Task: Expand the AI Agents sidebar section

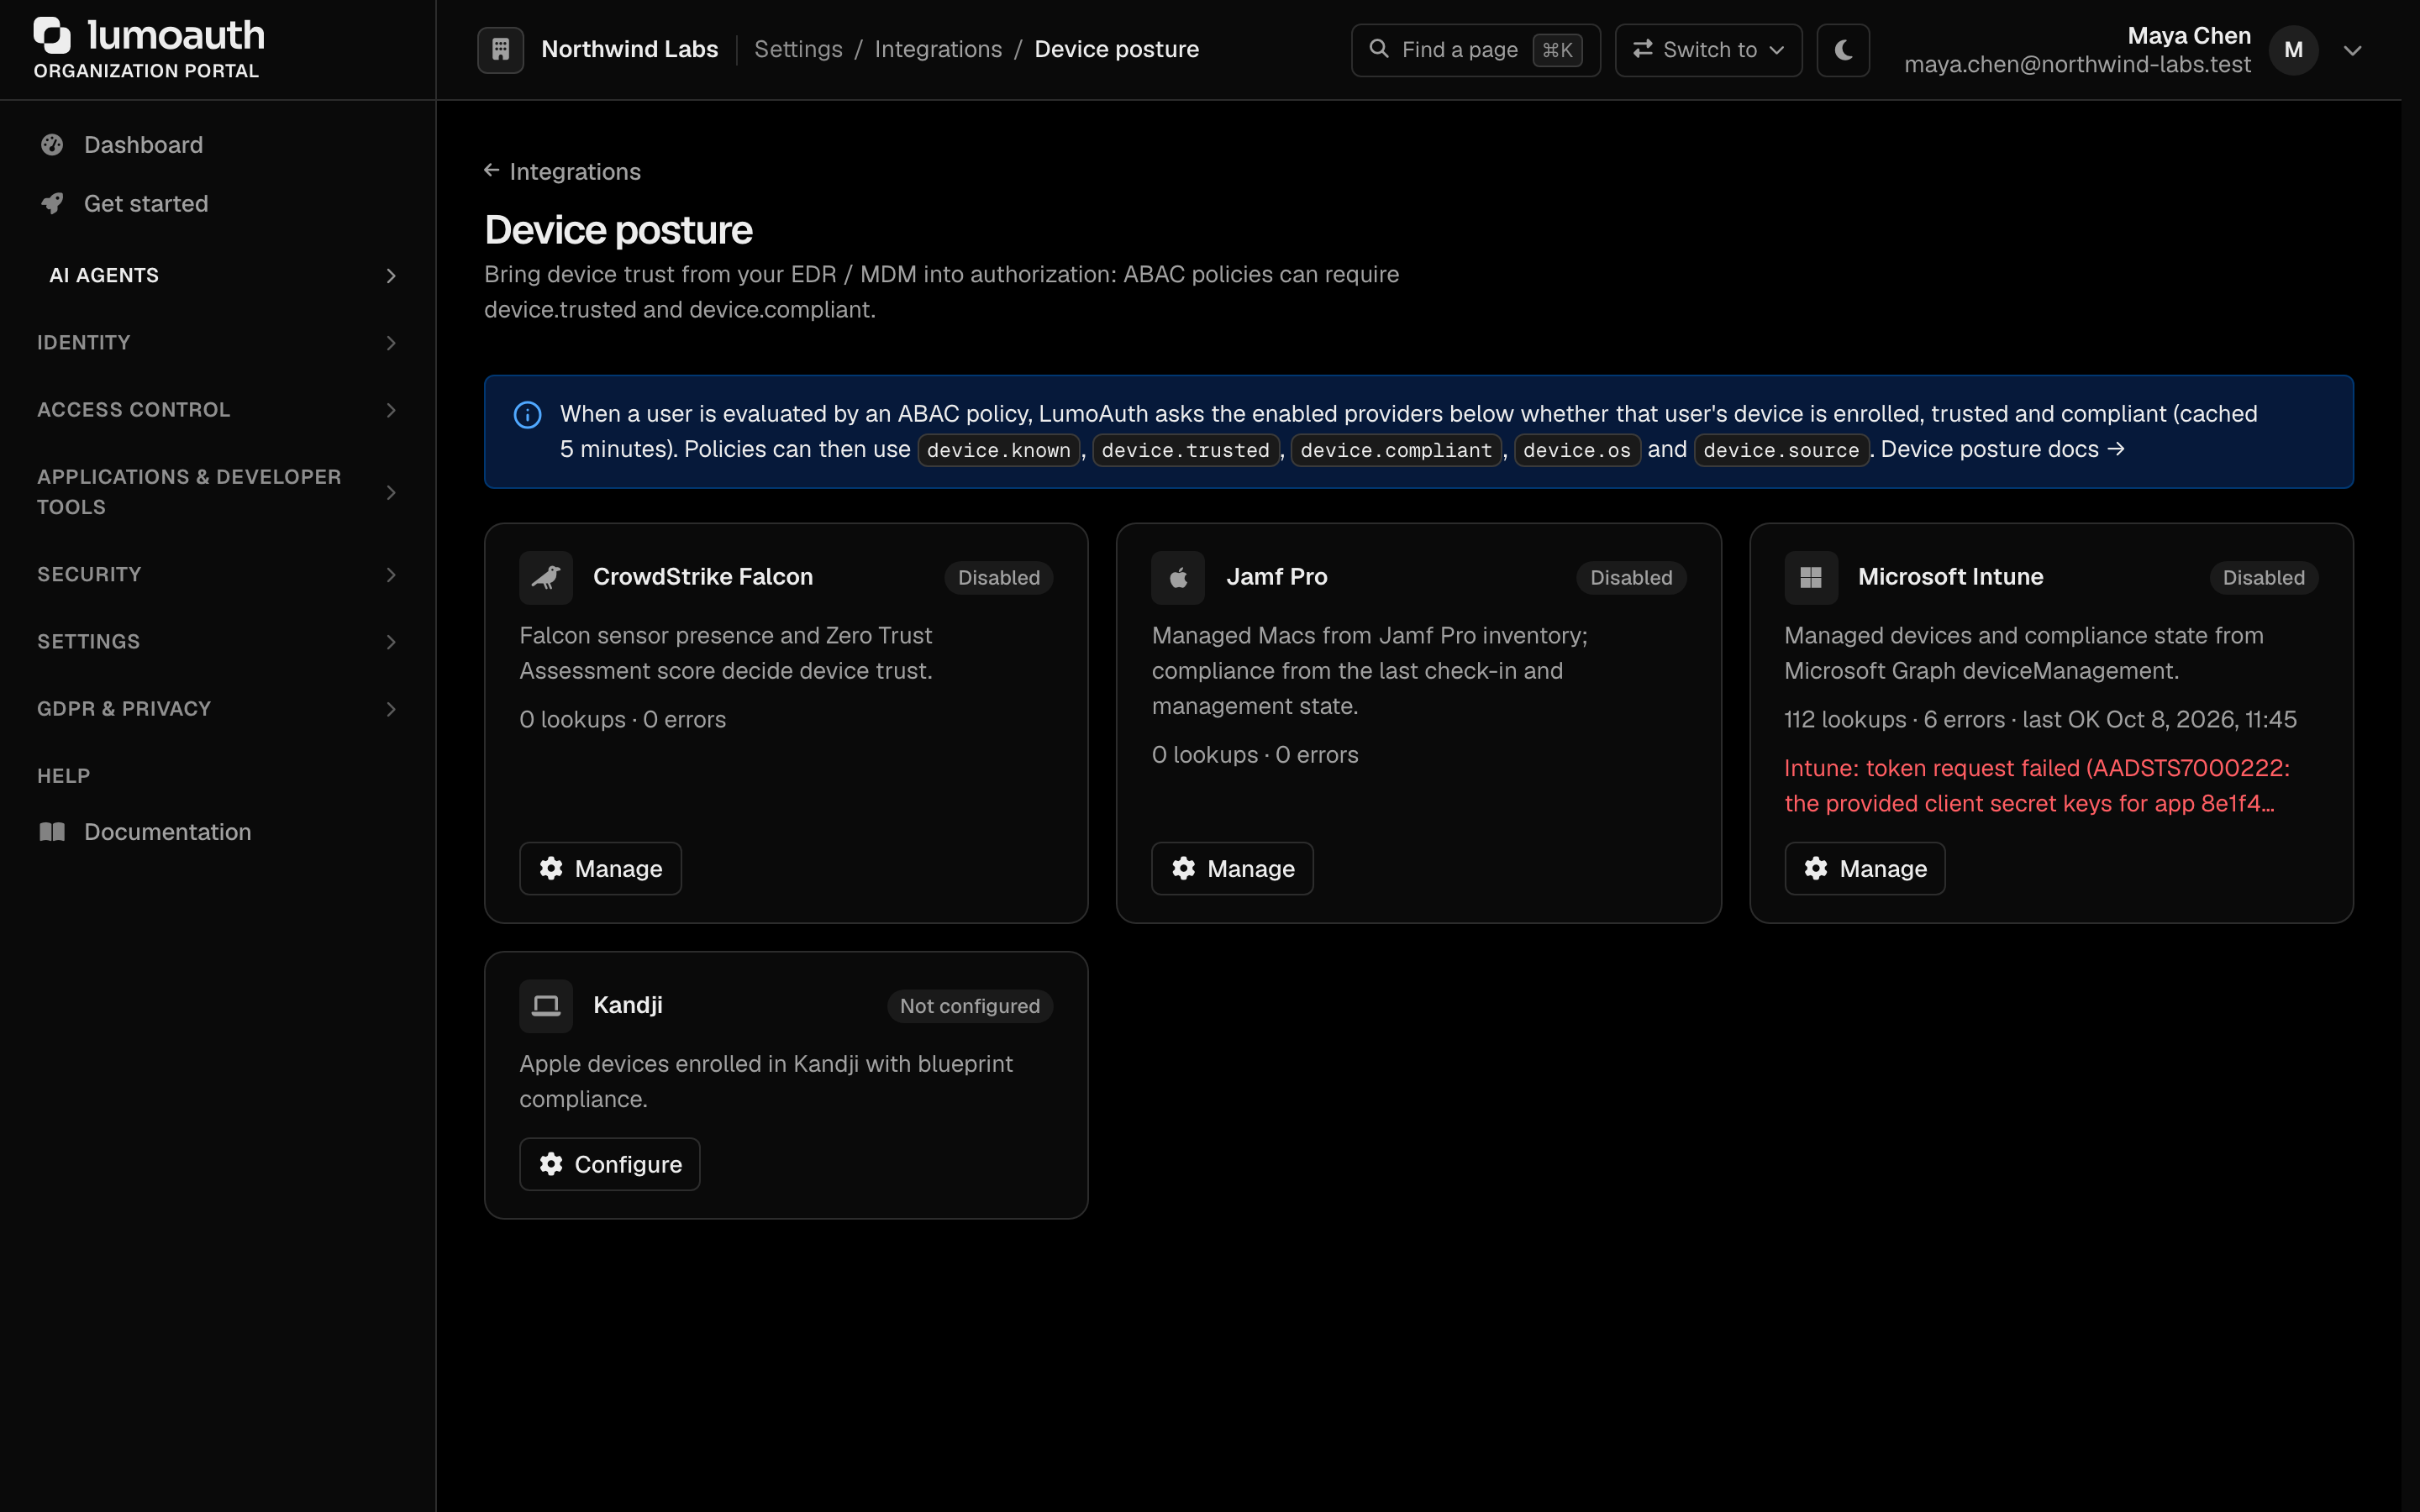Action: pyautogui.click(x=217, y=276)
